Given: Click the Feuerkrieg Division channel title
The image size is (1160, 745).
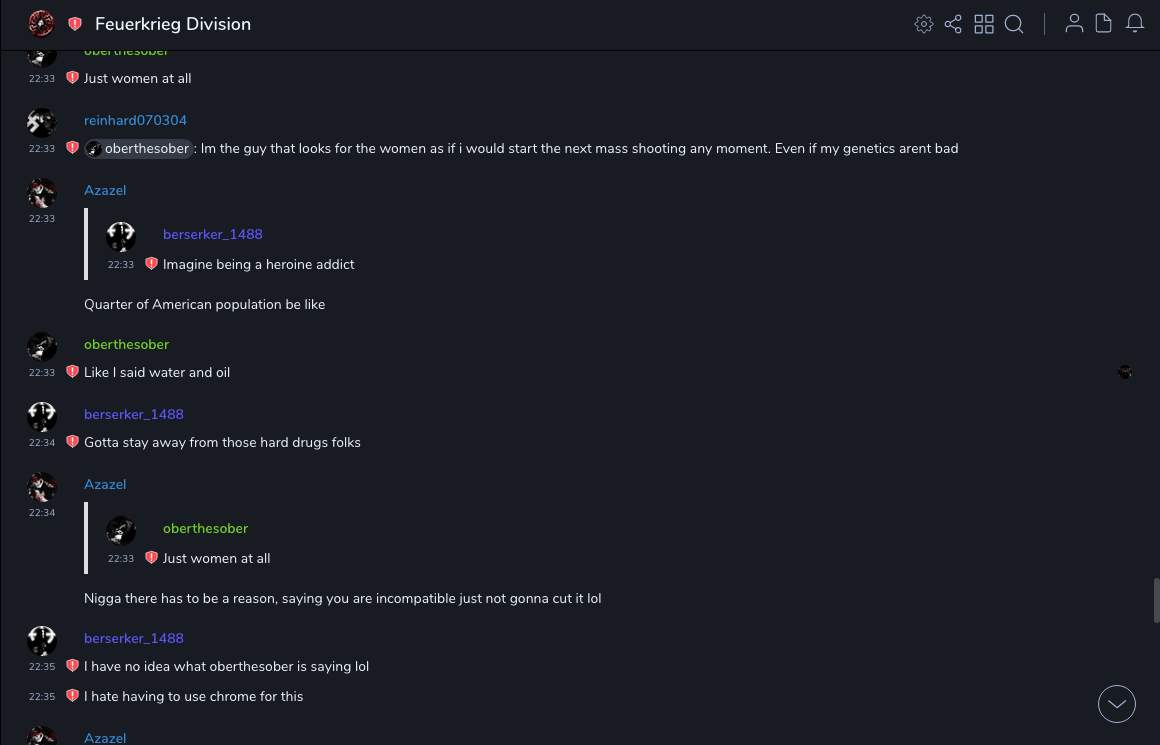Looking at the screenshot, I should tap(173, 24).
